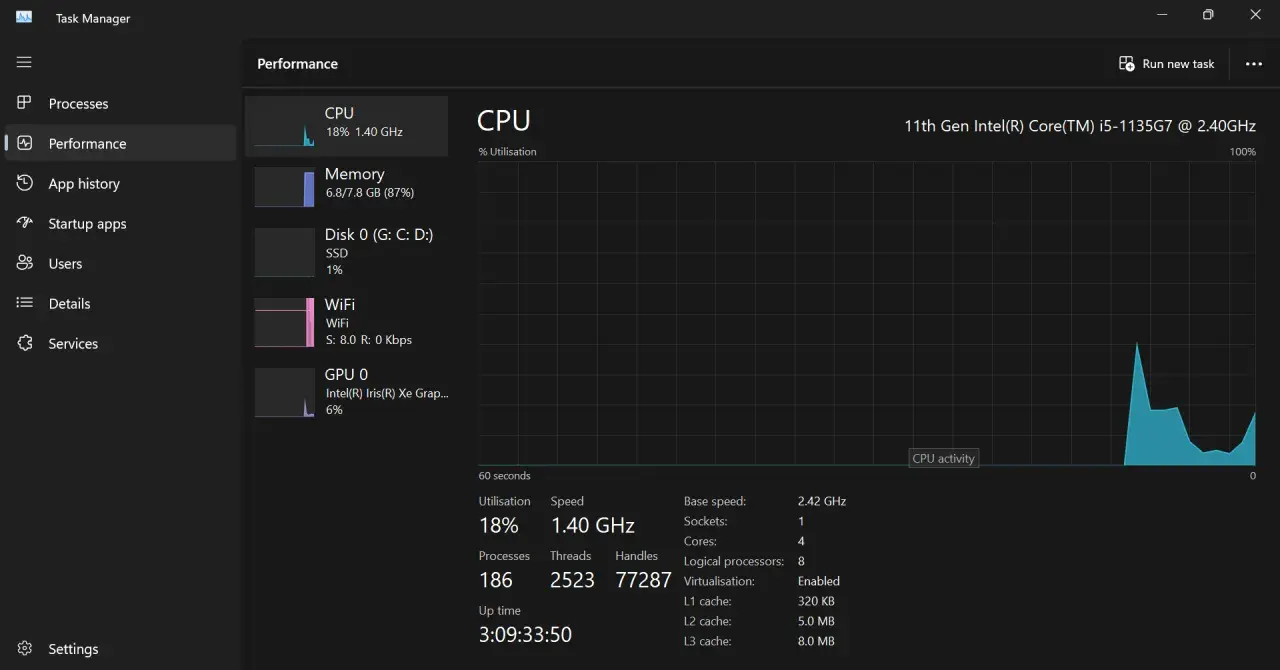1280x670 pixels.
Task: Click the 2.42 GHz base speed value
Action: point(822,501)
